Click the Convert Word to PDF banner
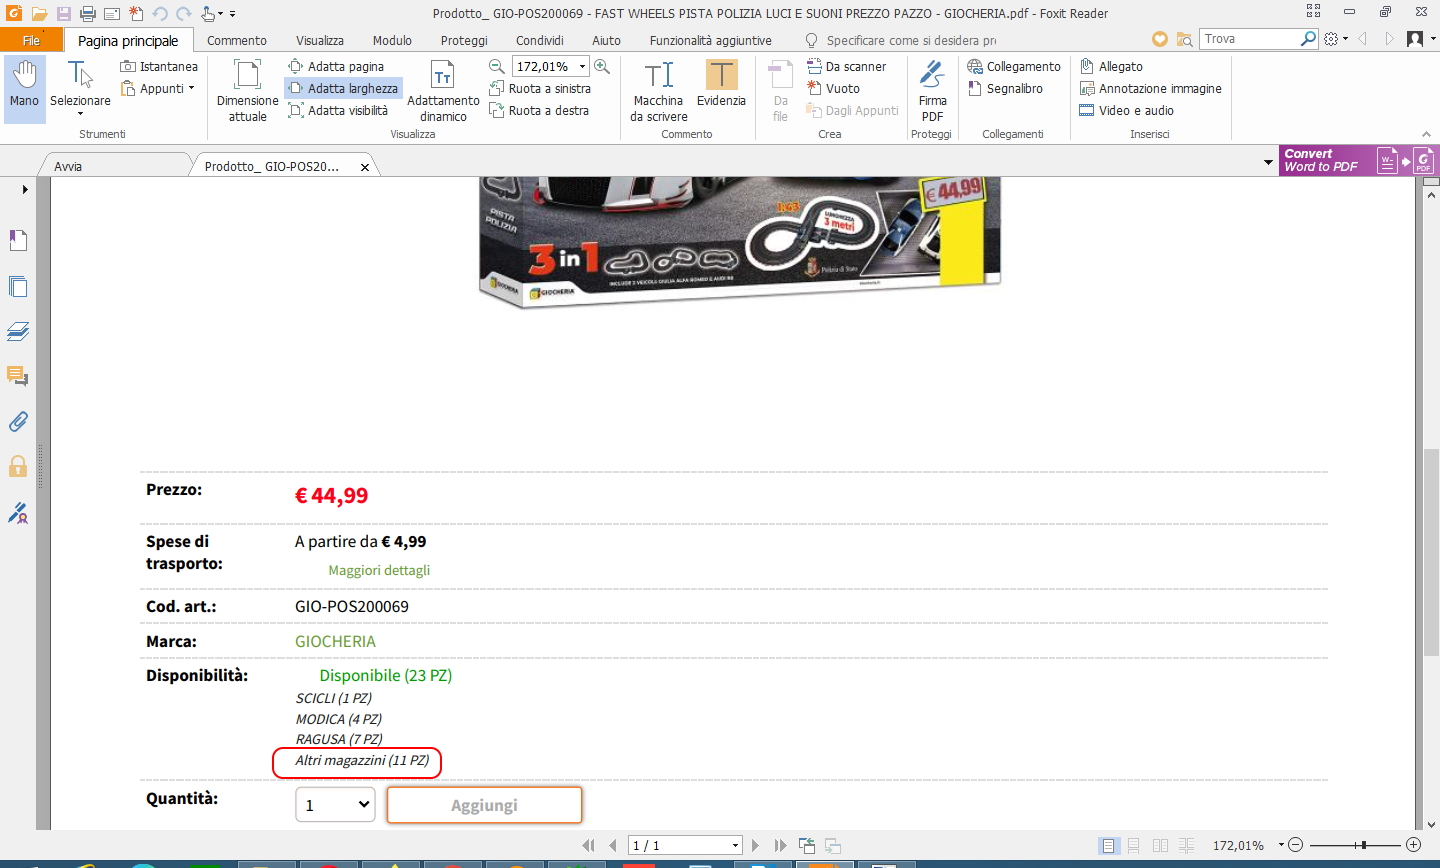 pyautogui.click(x=1358, y=161)
